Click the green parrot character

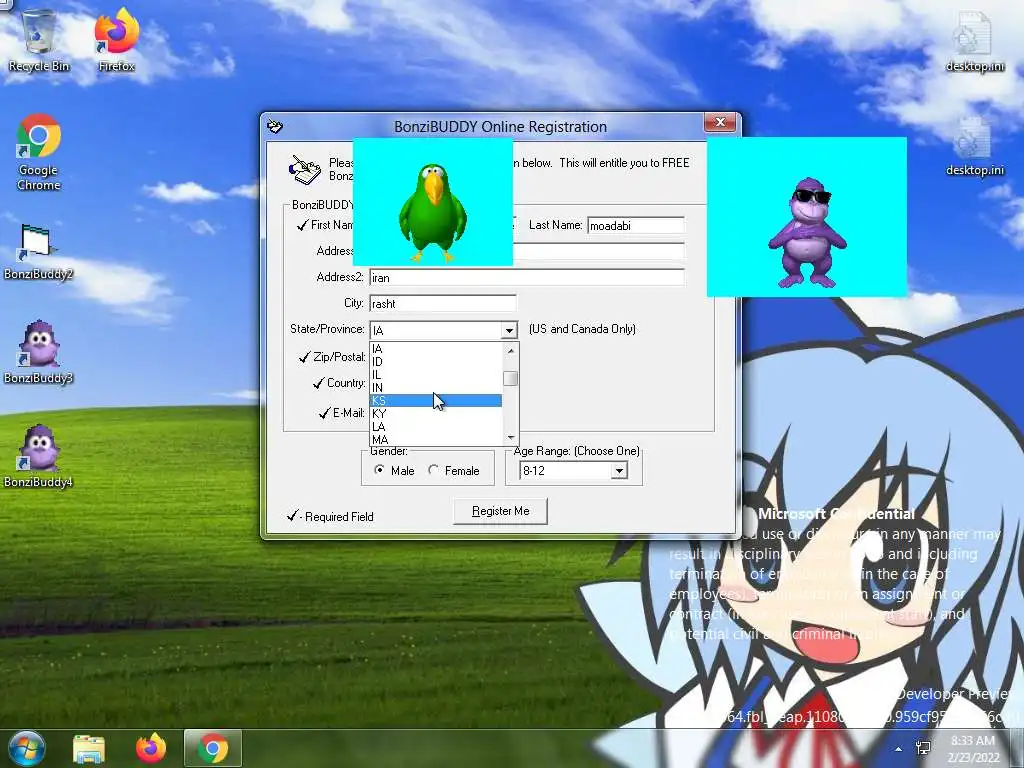(432, 212)
